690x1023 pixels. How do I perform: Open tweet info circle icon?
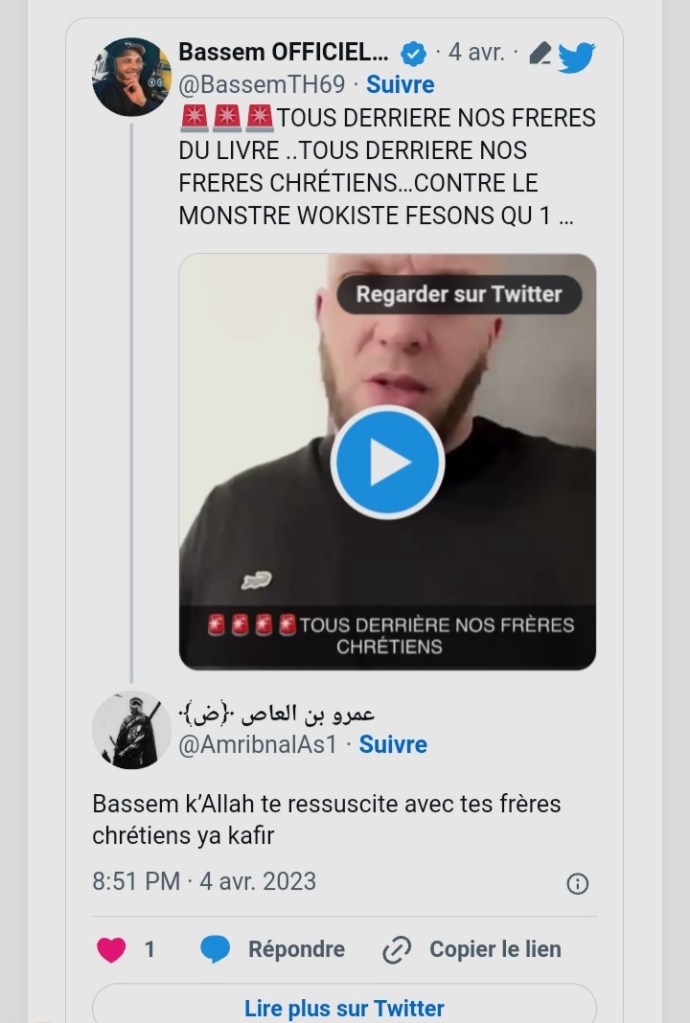tap(577, 884)
